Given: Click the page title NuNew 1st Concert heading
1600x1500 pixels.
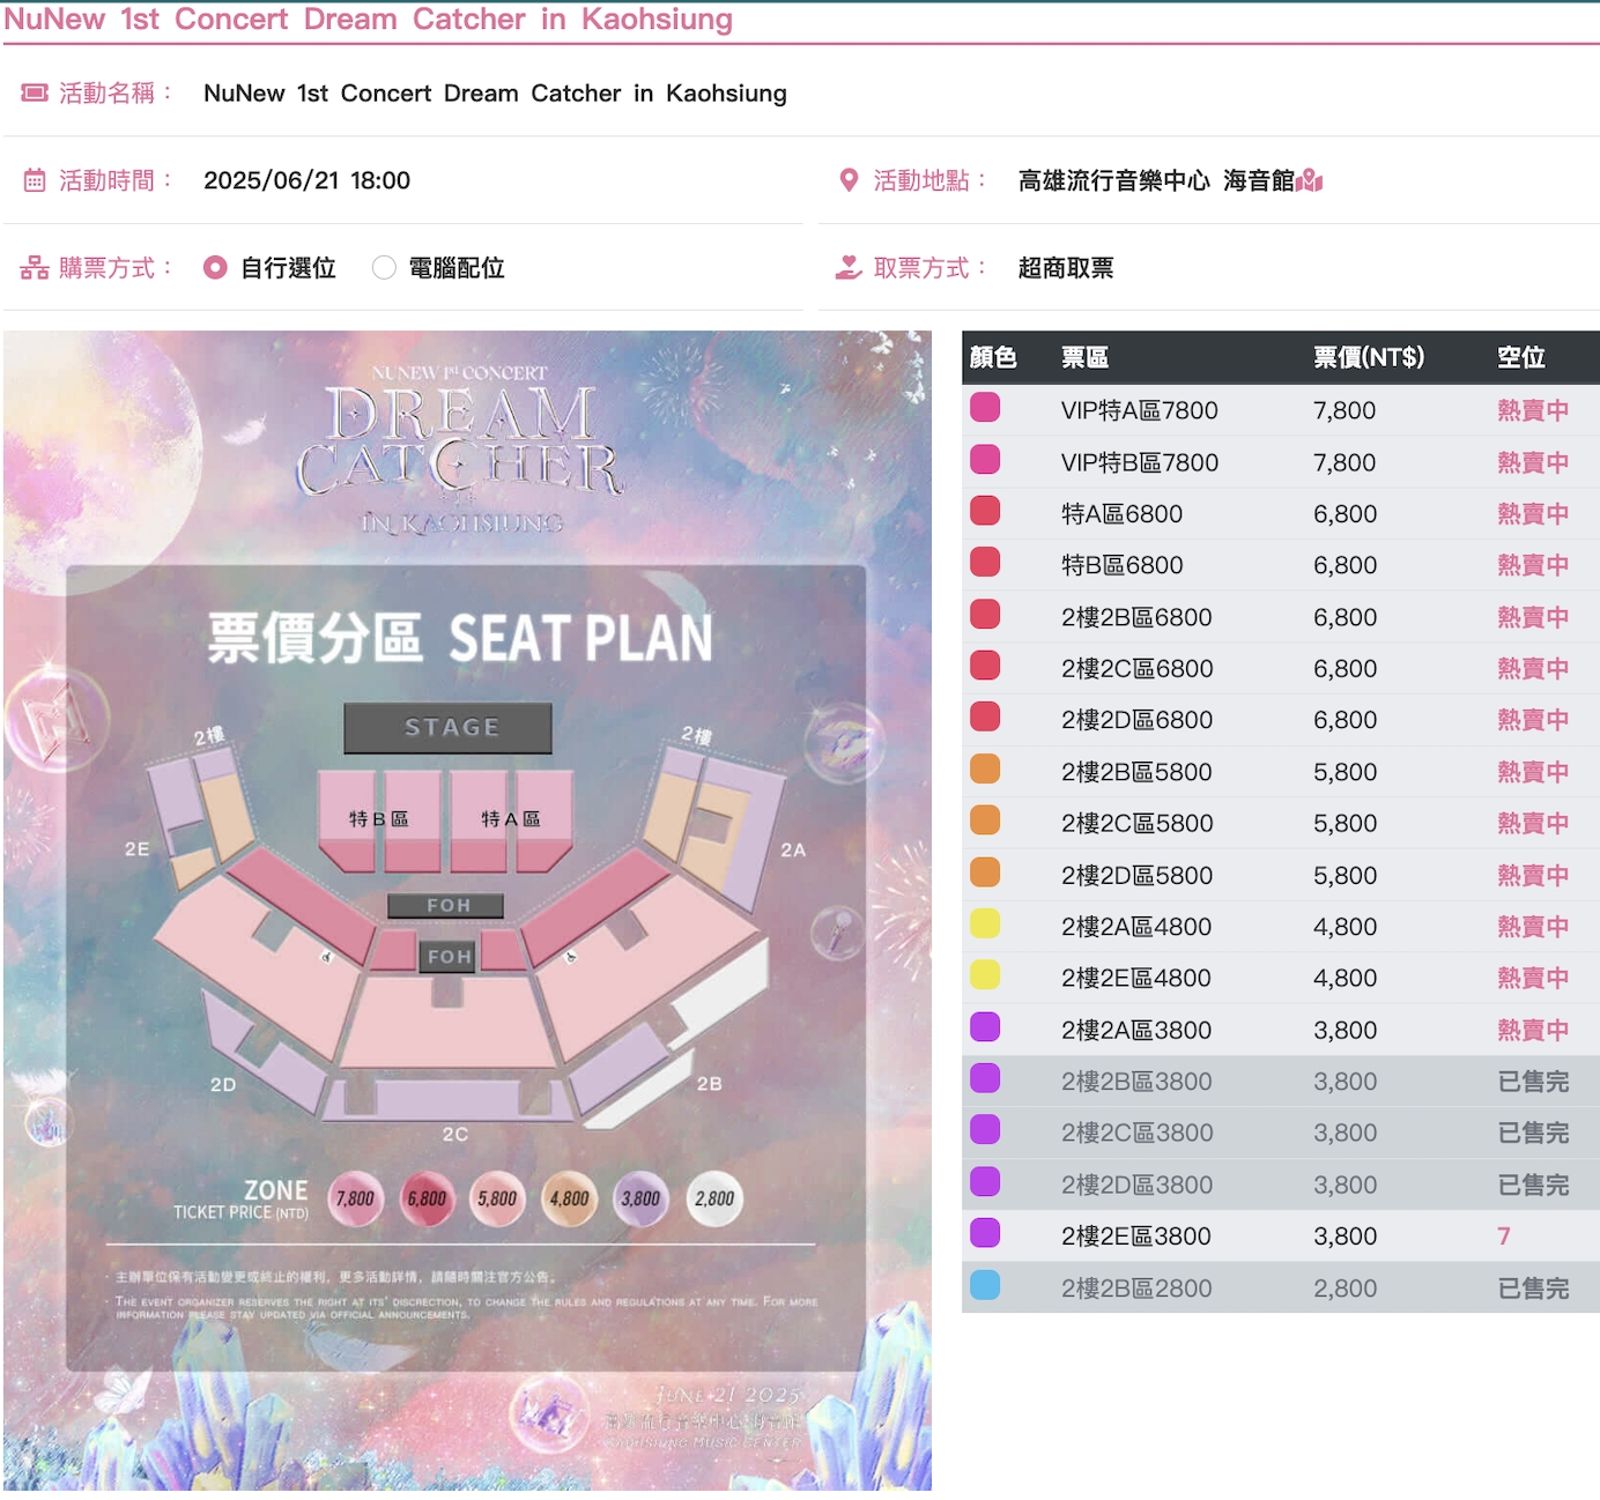Looking at the screenshot, I should coord(368,19).
